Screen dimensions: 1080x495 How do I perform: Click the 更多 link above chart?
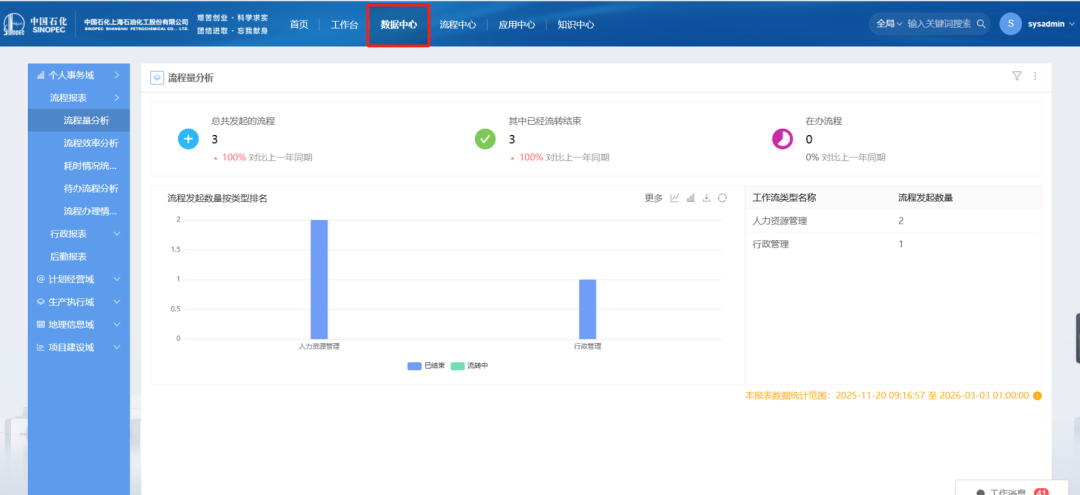653,198
